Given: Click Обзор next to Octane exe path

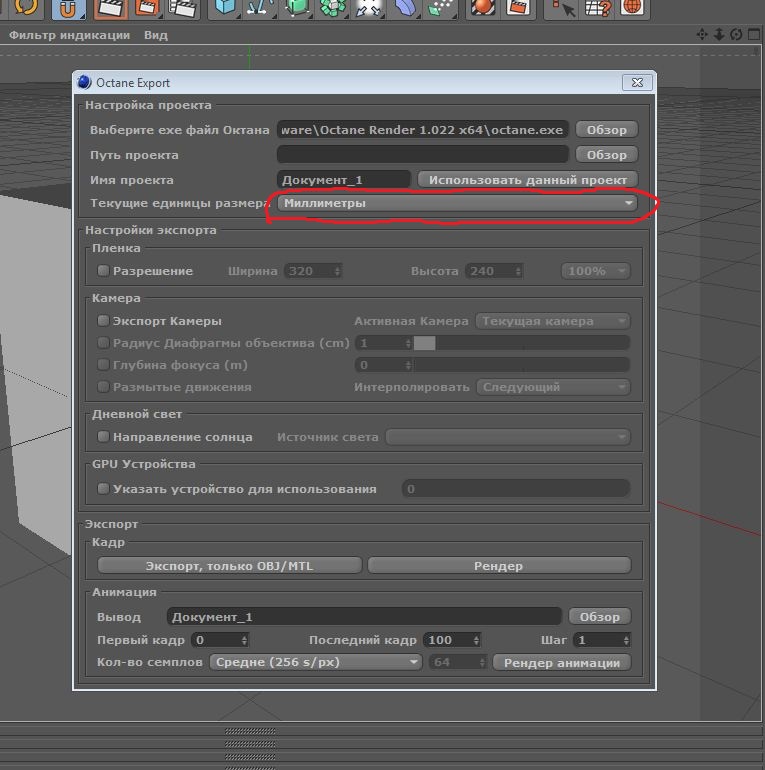Looking at the screenshot, I should (606, 129).
